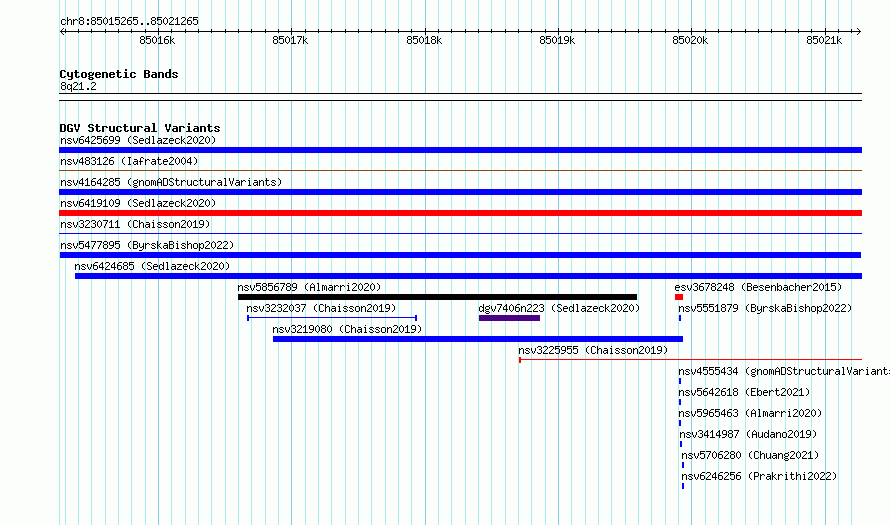Click the nsv4555434 gnomAD variant label
Image resolution: width=890 pixels, height=525 pixels.
point(784,371)
